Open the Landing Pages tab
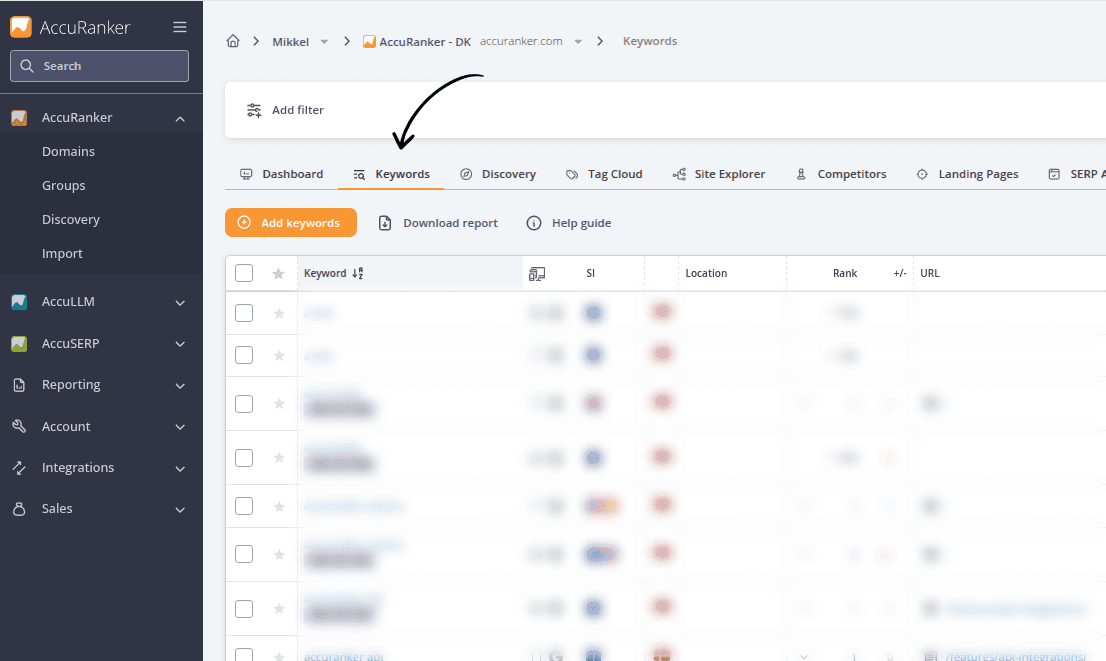Image resolution: width=1106 pixels, height=661 pixels. pyautogui.click(x=967, y=174)
